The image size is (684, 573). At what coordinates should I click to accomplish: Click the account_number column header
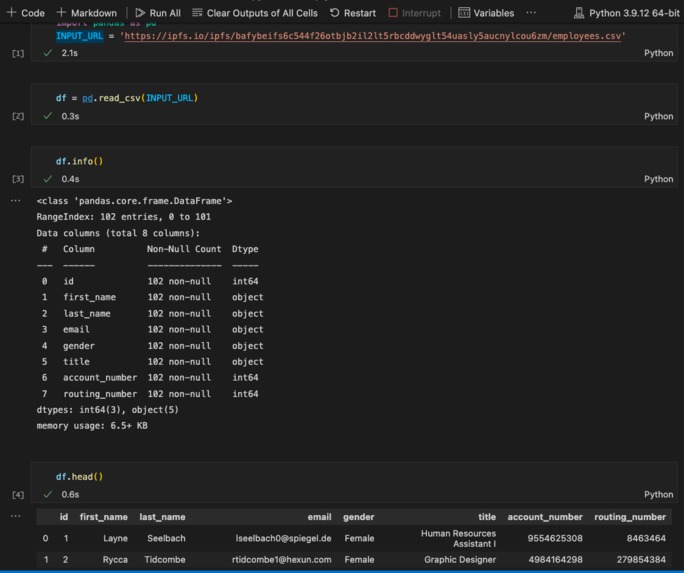coord(545,517)
